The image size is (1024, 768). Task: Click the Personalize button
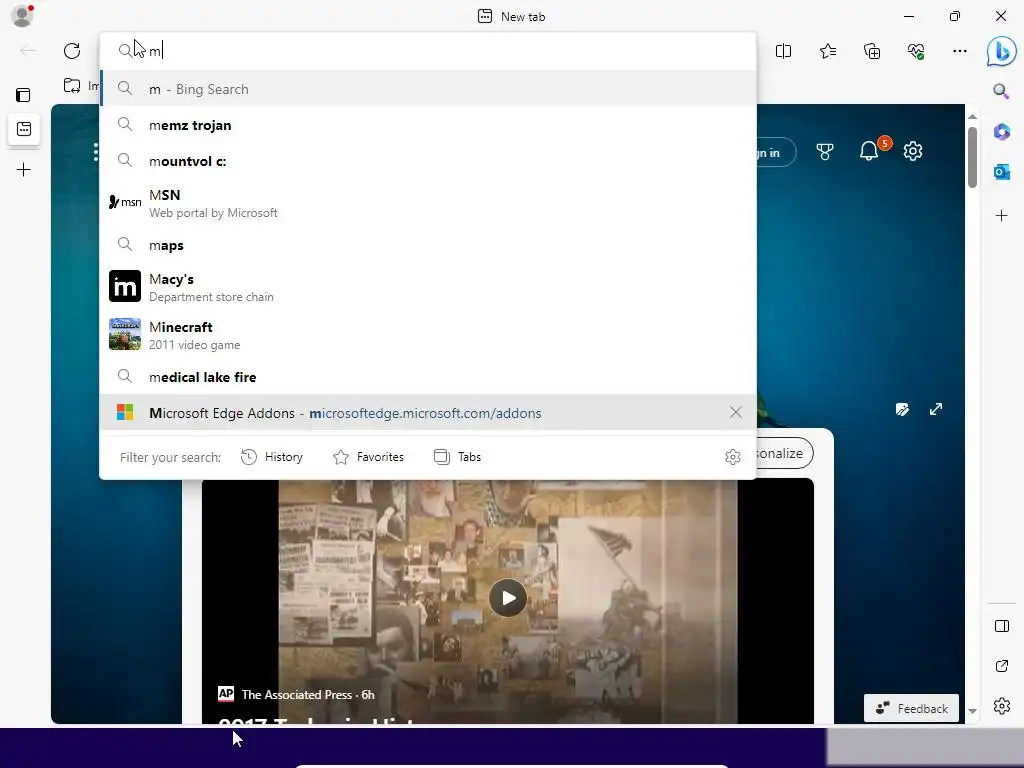click(784, 453)
